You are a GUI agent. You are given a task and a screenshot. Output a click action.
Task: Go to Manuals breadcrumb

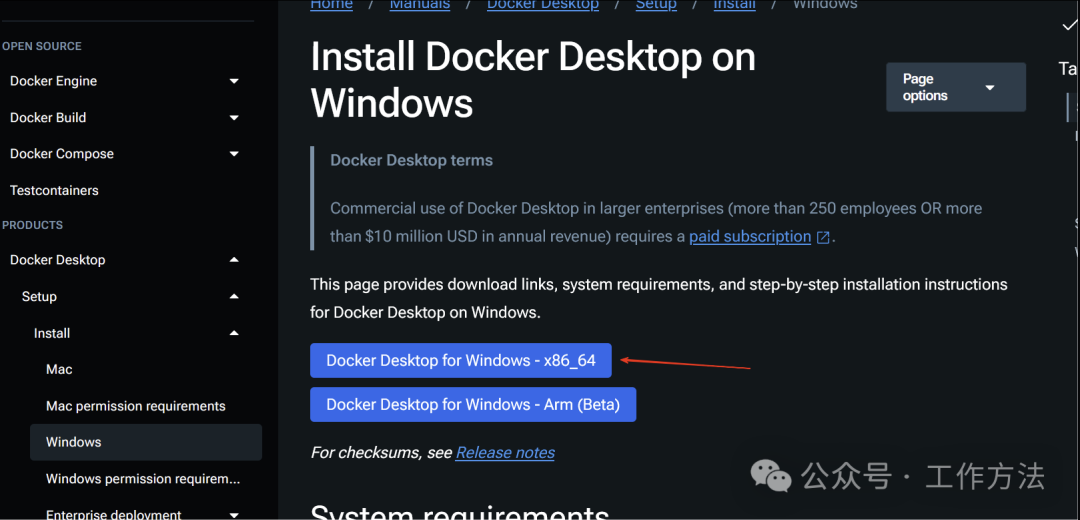coord(419,5)
